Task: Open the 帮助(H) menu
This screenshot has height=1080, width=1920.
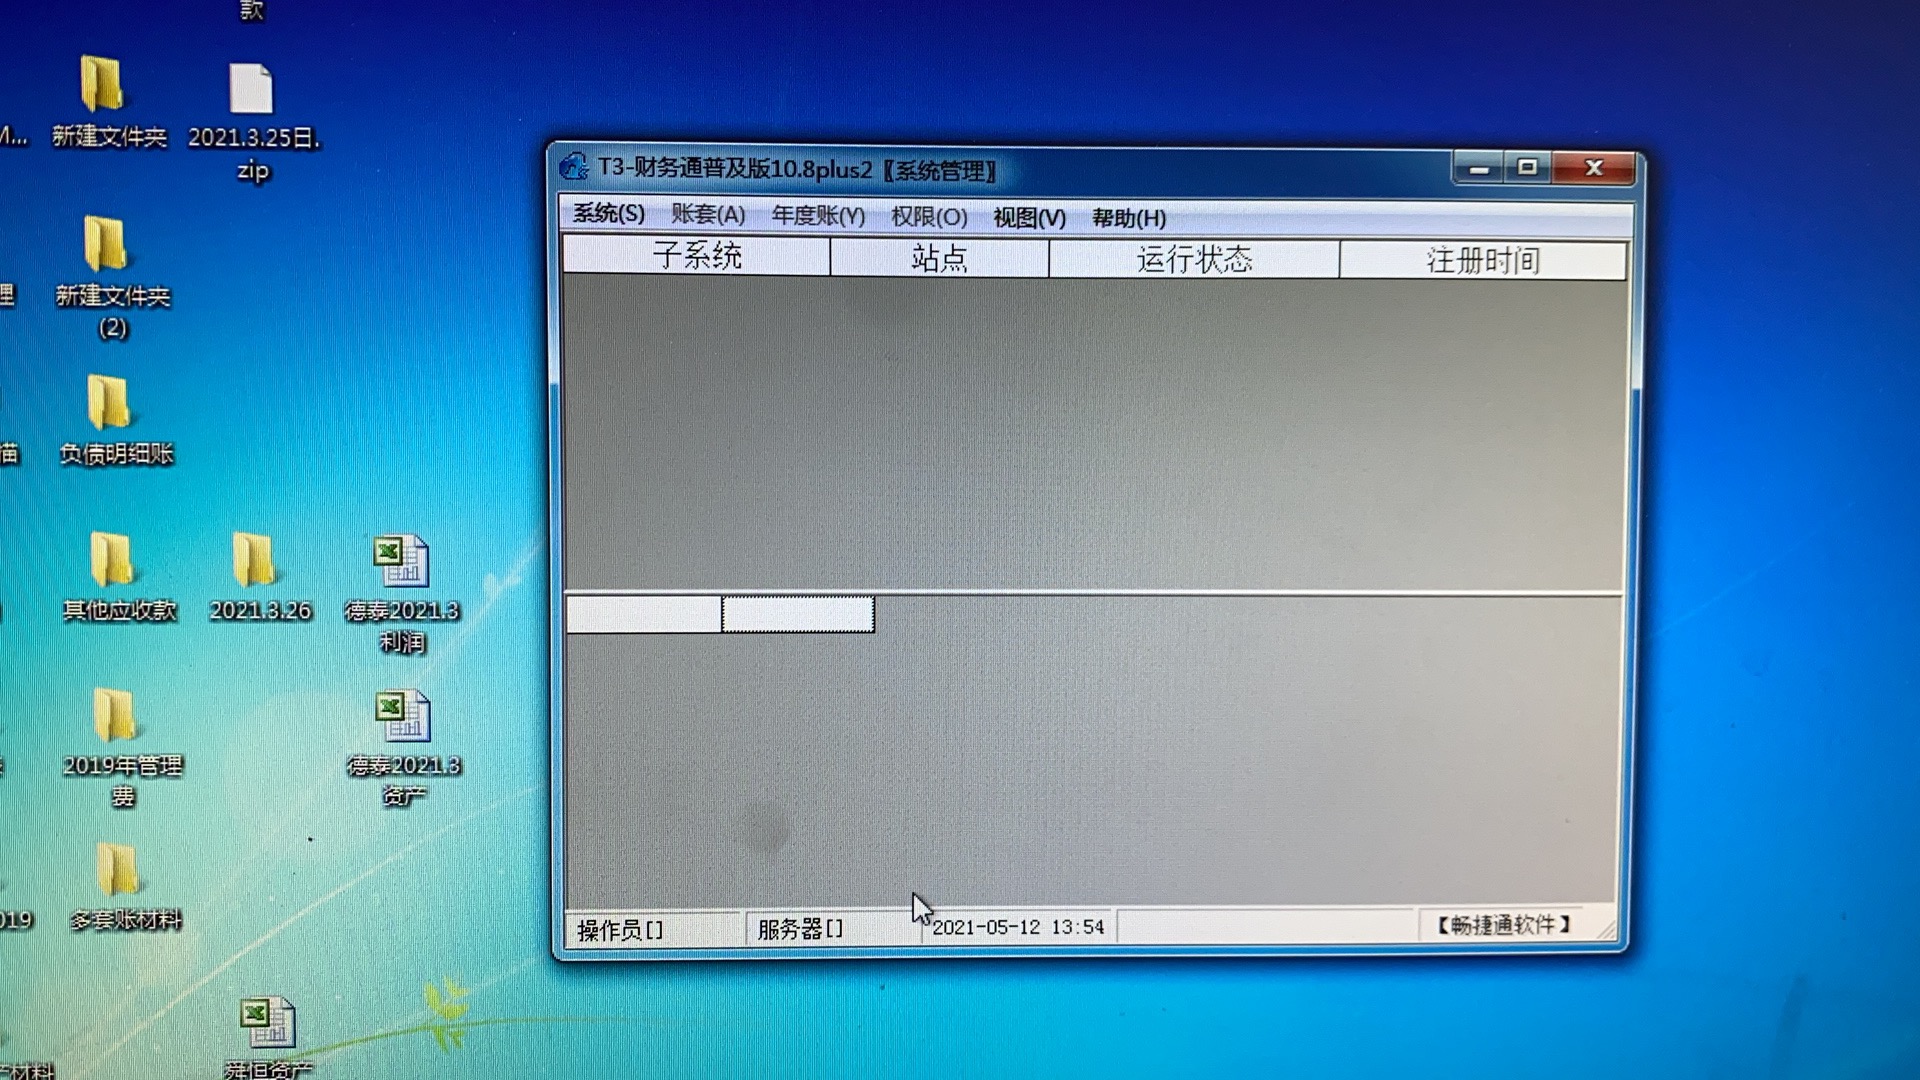Action: 1129,218
